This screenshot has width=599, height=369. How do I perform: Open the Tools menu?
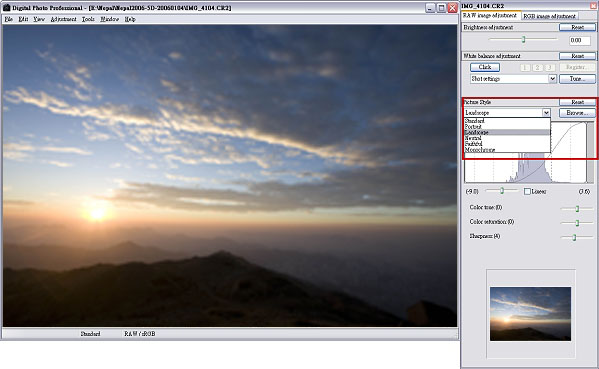[x=88, y=19]
